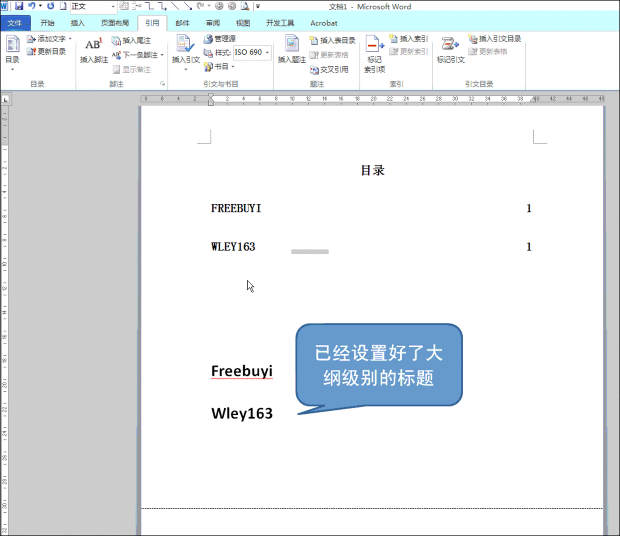This screenshot has height=536, width=620.
Task: Click page number 1 of the FREEBUYI entry
Action: [x=529, y=208]
